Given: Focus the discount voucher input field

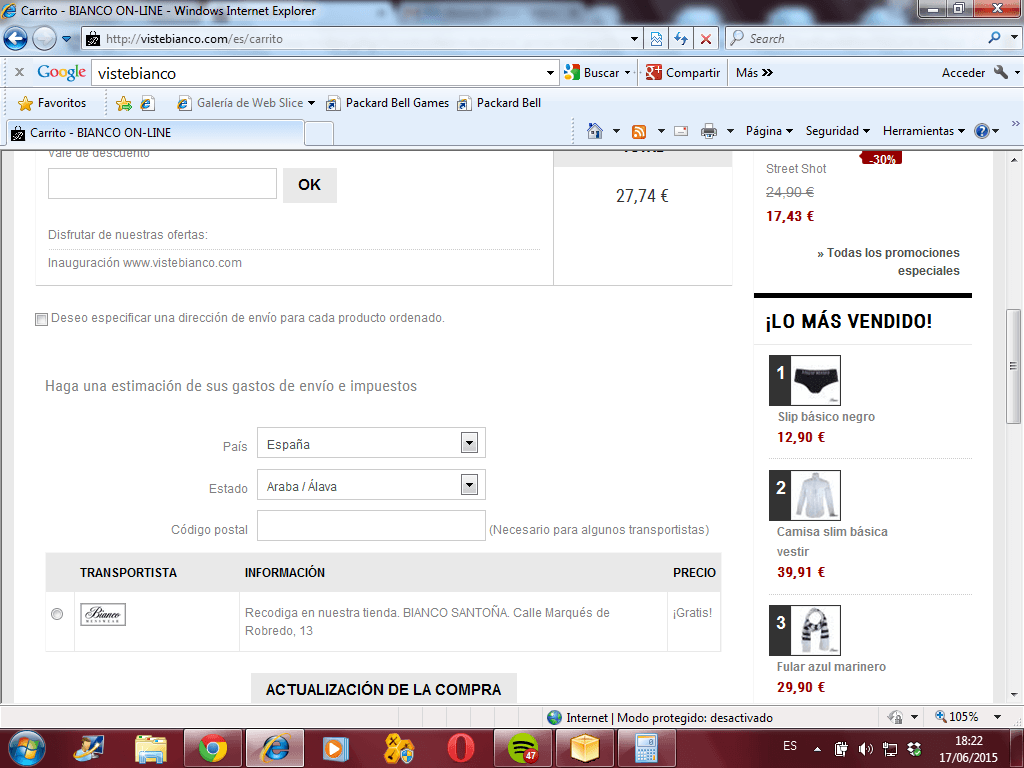Looking at the screenshot, I should pos(162,184).
